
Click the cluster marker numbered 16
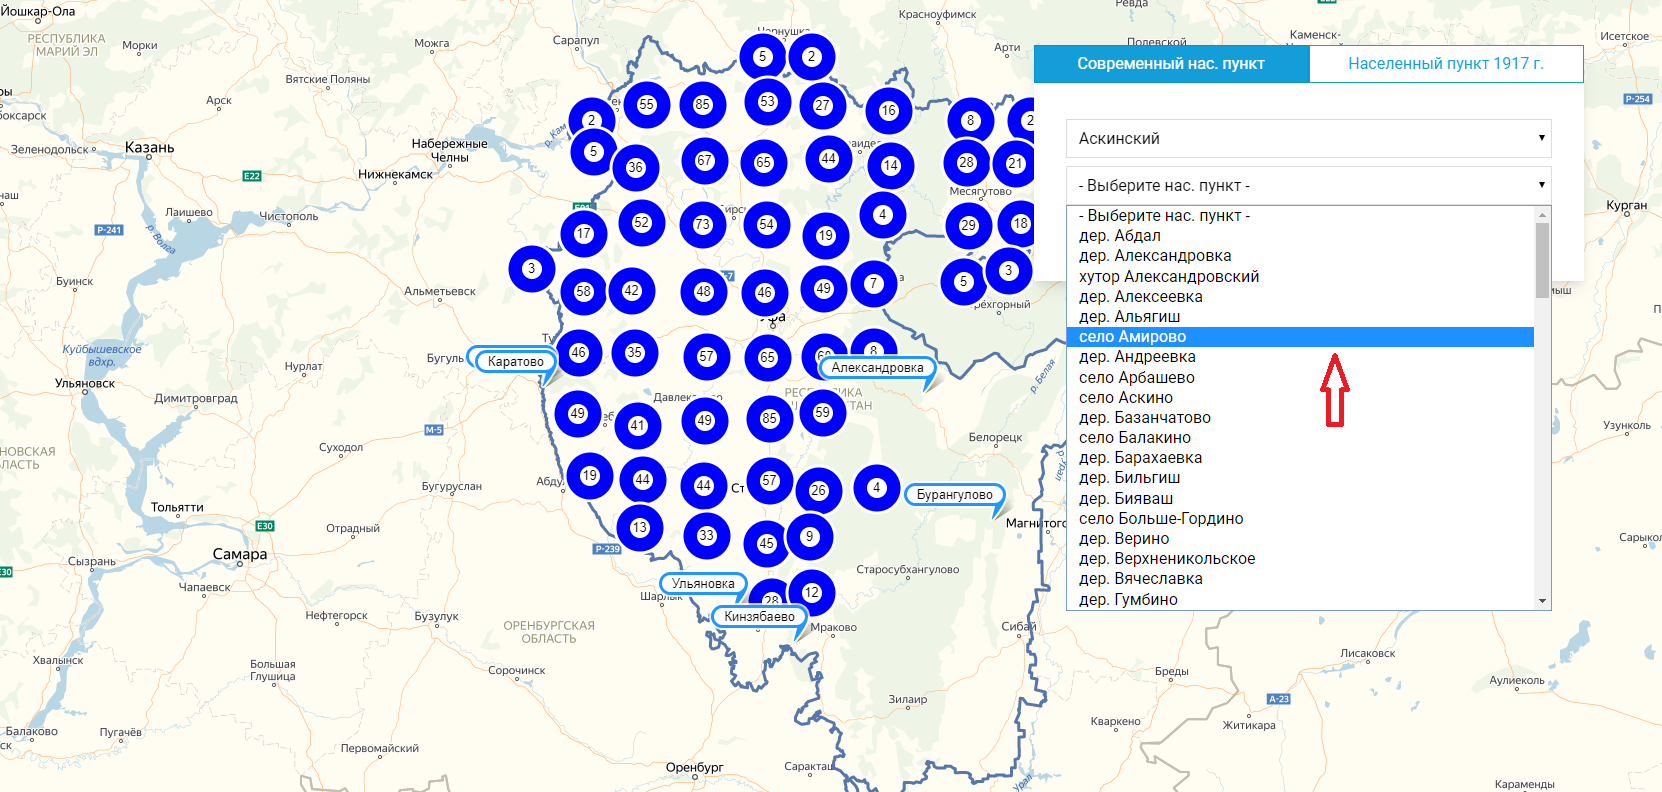[x=889, y=111]
